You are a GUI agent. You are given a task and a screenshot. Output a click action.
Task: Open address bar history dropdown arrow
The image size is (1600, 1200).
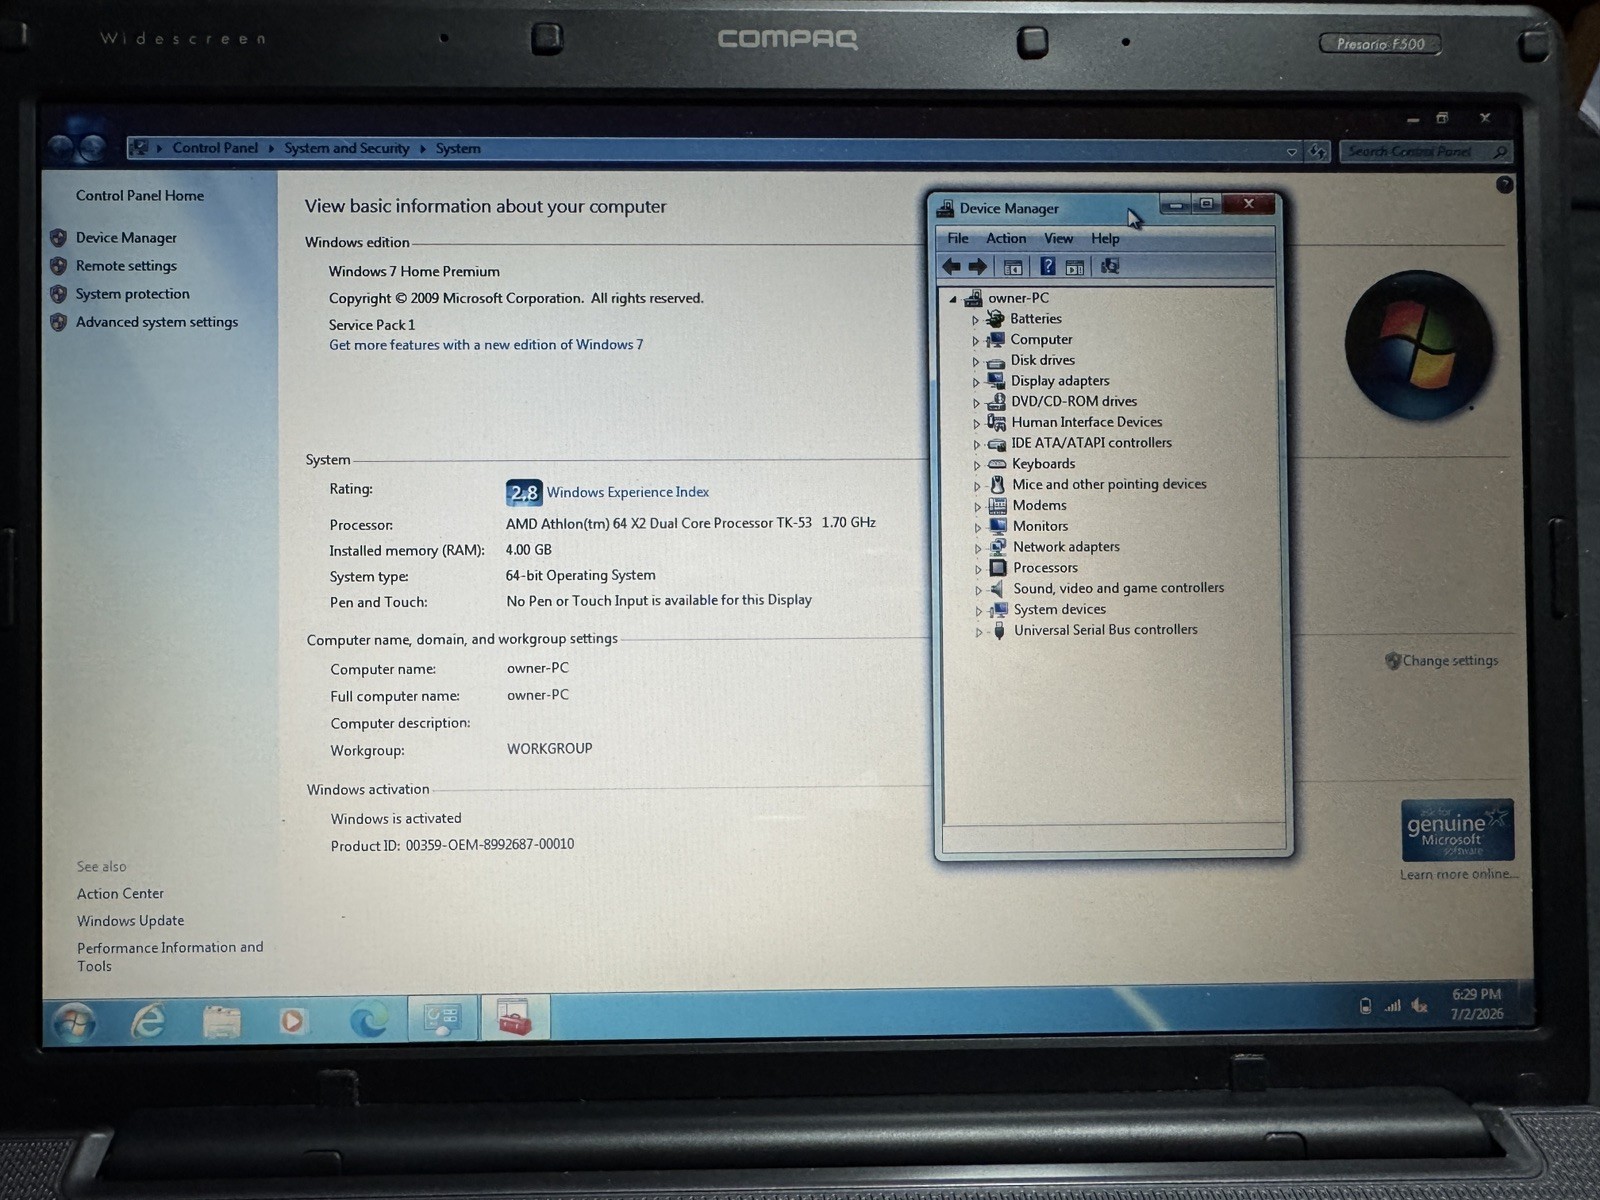[x=1292, y=152]
